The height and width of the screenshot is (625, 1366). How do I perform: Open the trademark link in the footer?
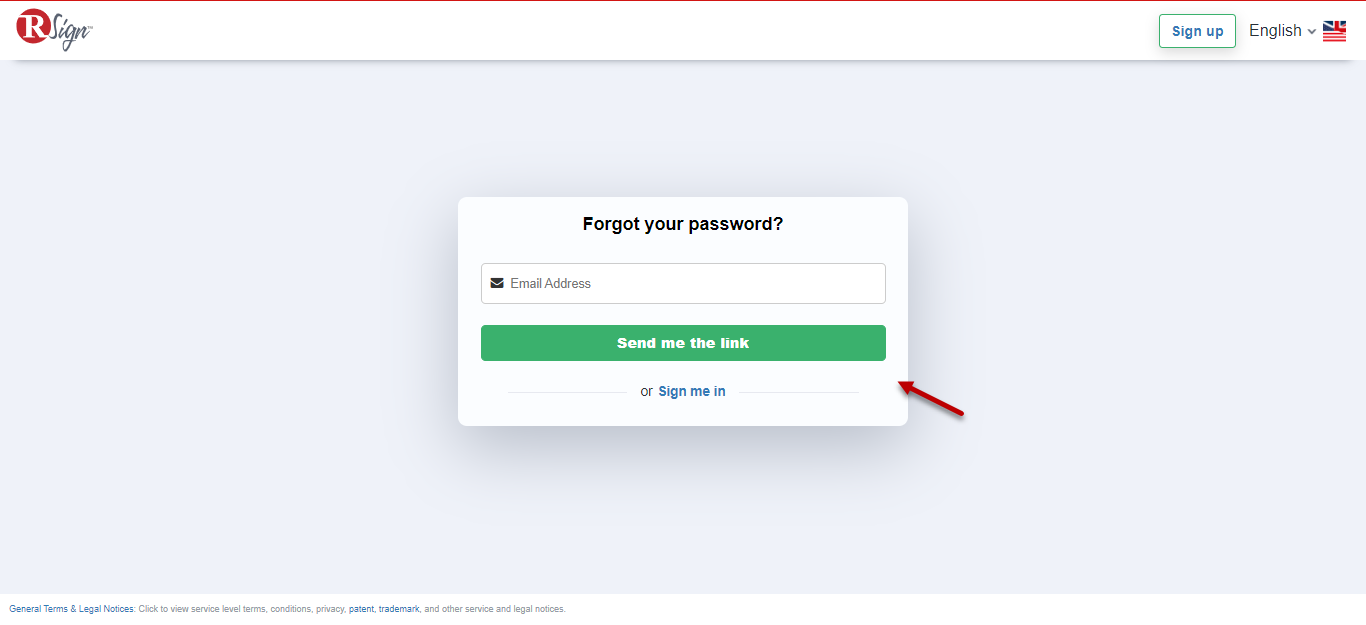[x=399, y=609]
